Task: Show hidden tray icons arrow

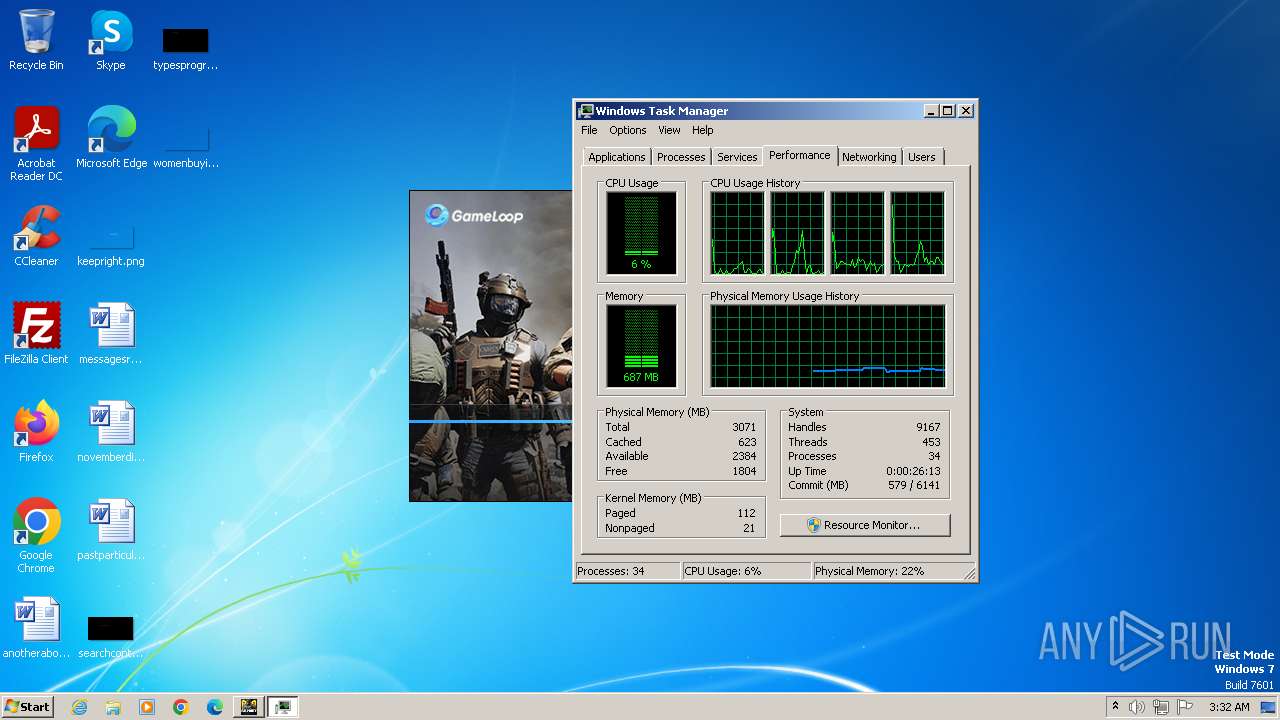Action: pos(1116,707)
